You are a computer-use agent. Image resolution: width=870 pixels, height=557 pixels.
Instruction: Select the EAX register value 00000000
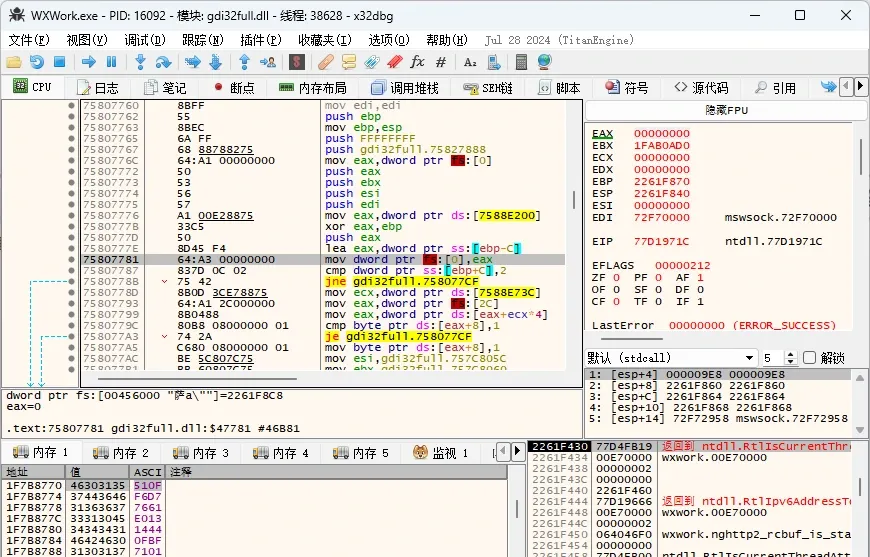[662, 134]
